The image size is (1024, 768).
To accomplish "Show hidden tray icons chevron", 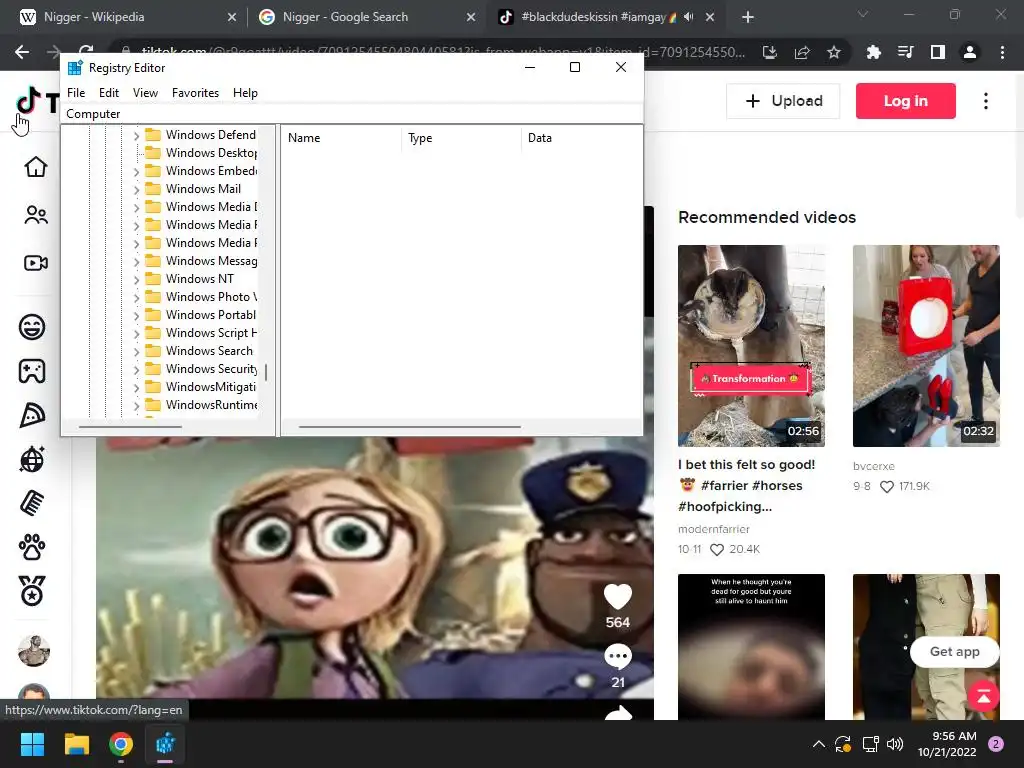I will [x=818, y=744].
